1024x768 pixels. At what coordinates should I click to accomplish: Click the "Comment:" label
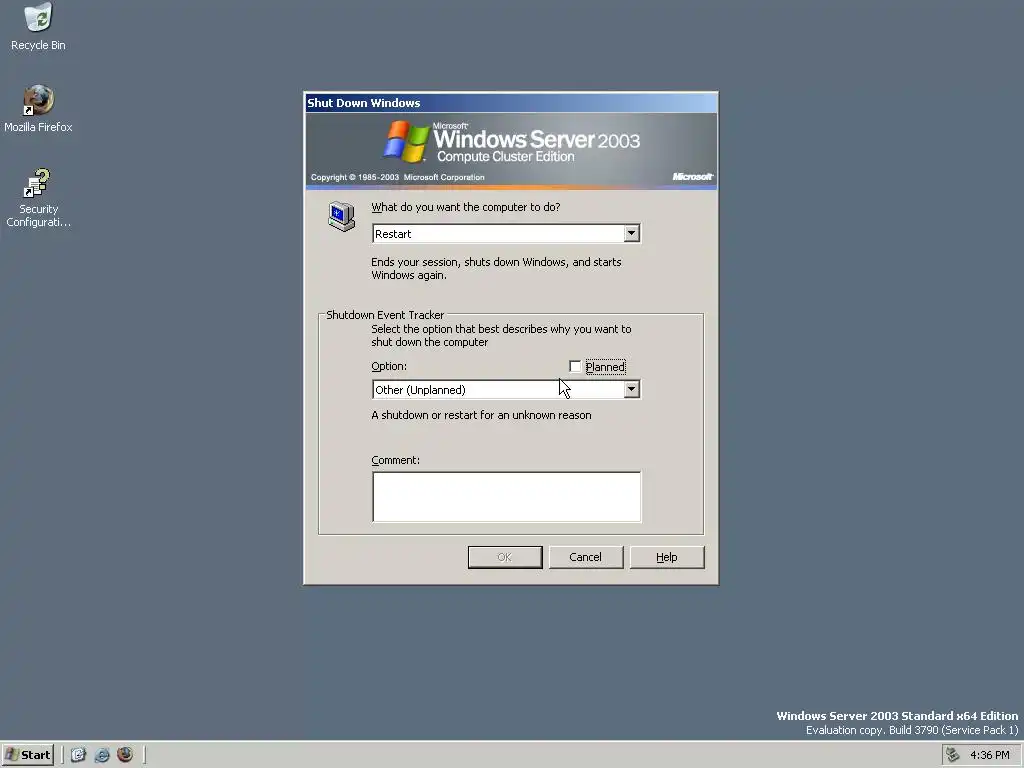[x=396, y=460]
